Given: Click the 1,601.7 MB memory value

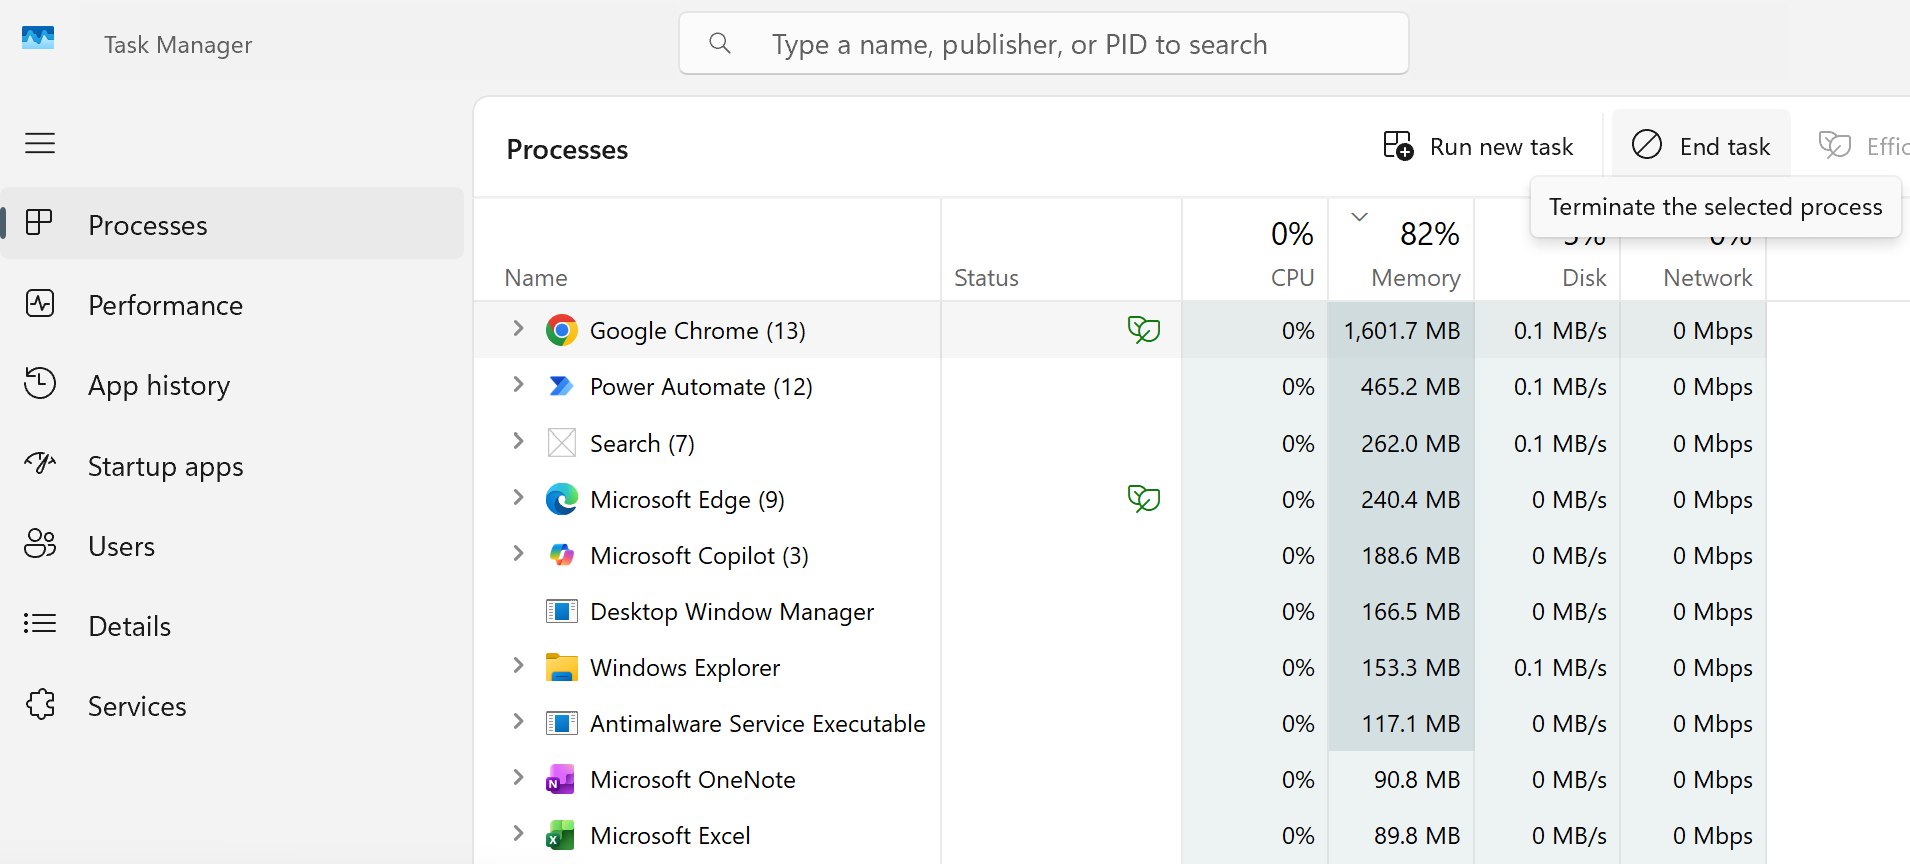Looking at the screenshot, I should pyautogui.click(x=1402, y=330).
